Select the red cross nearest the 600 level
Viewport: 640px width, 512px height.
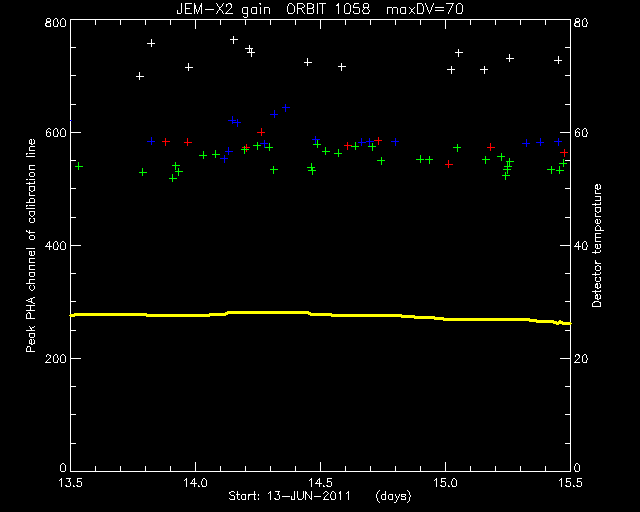(x=261, y=132)
